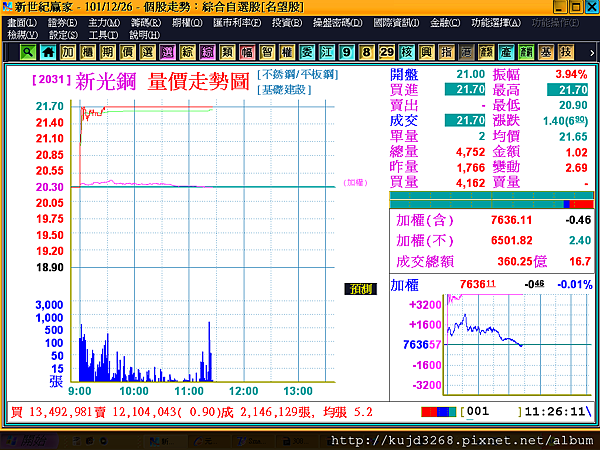The height and width of the screenshot is (450, 600).
Task: Open the 檢視(V) menu
Action: pyautogui.click(x=23, y=35)
